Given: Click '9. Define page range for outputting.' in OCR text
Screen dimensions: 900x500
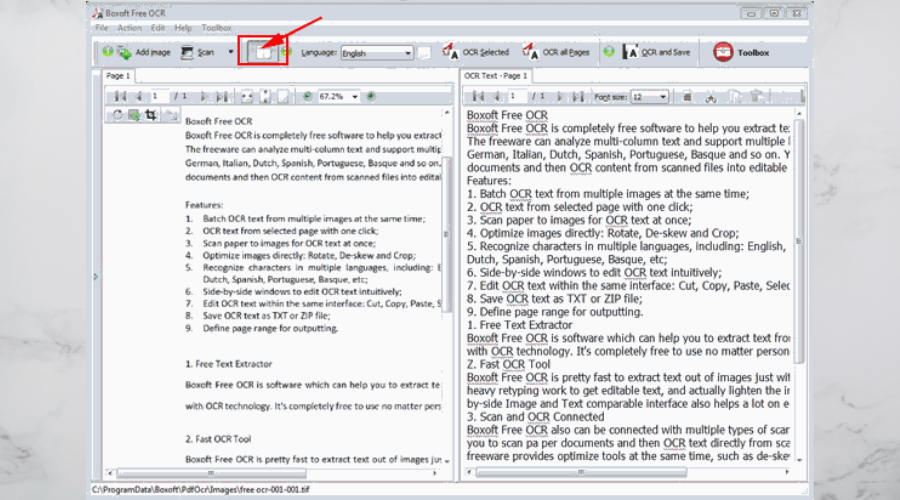Looking at the screenshot, I should pos(554,312).
